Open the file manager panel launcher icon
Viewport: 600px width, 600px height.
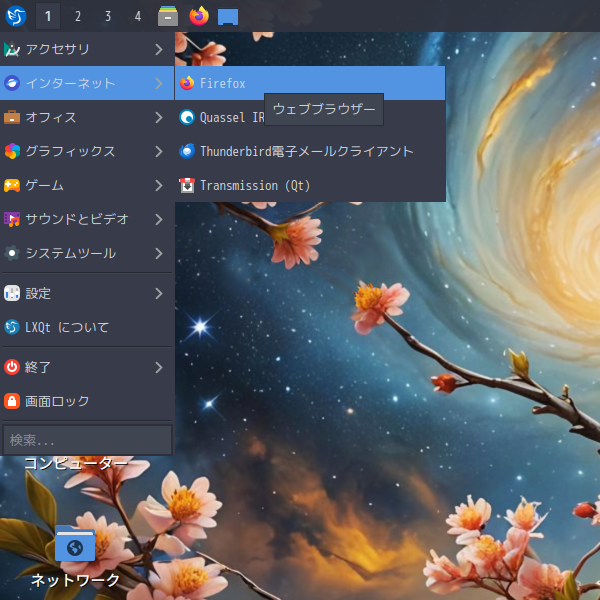(168, 16)
